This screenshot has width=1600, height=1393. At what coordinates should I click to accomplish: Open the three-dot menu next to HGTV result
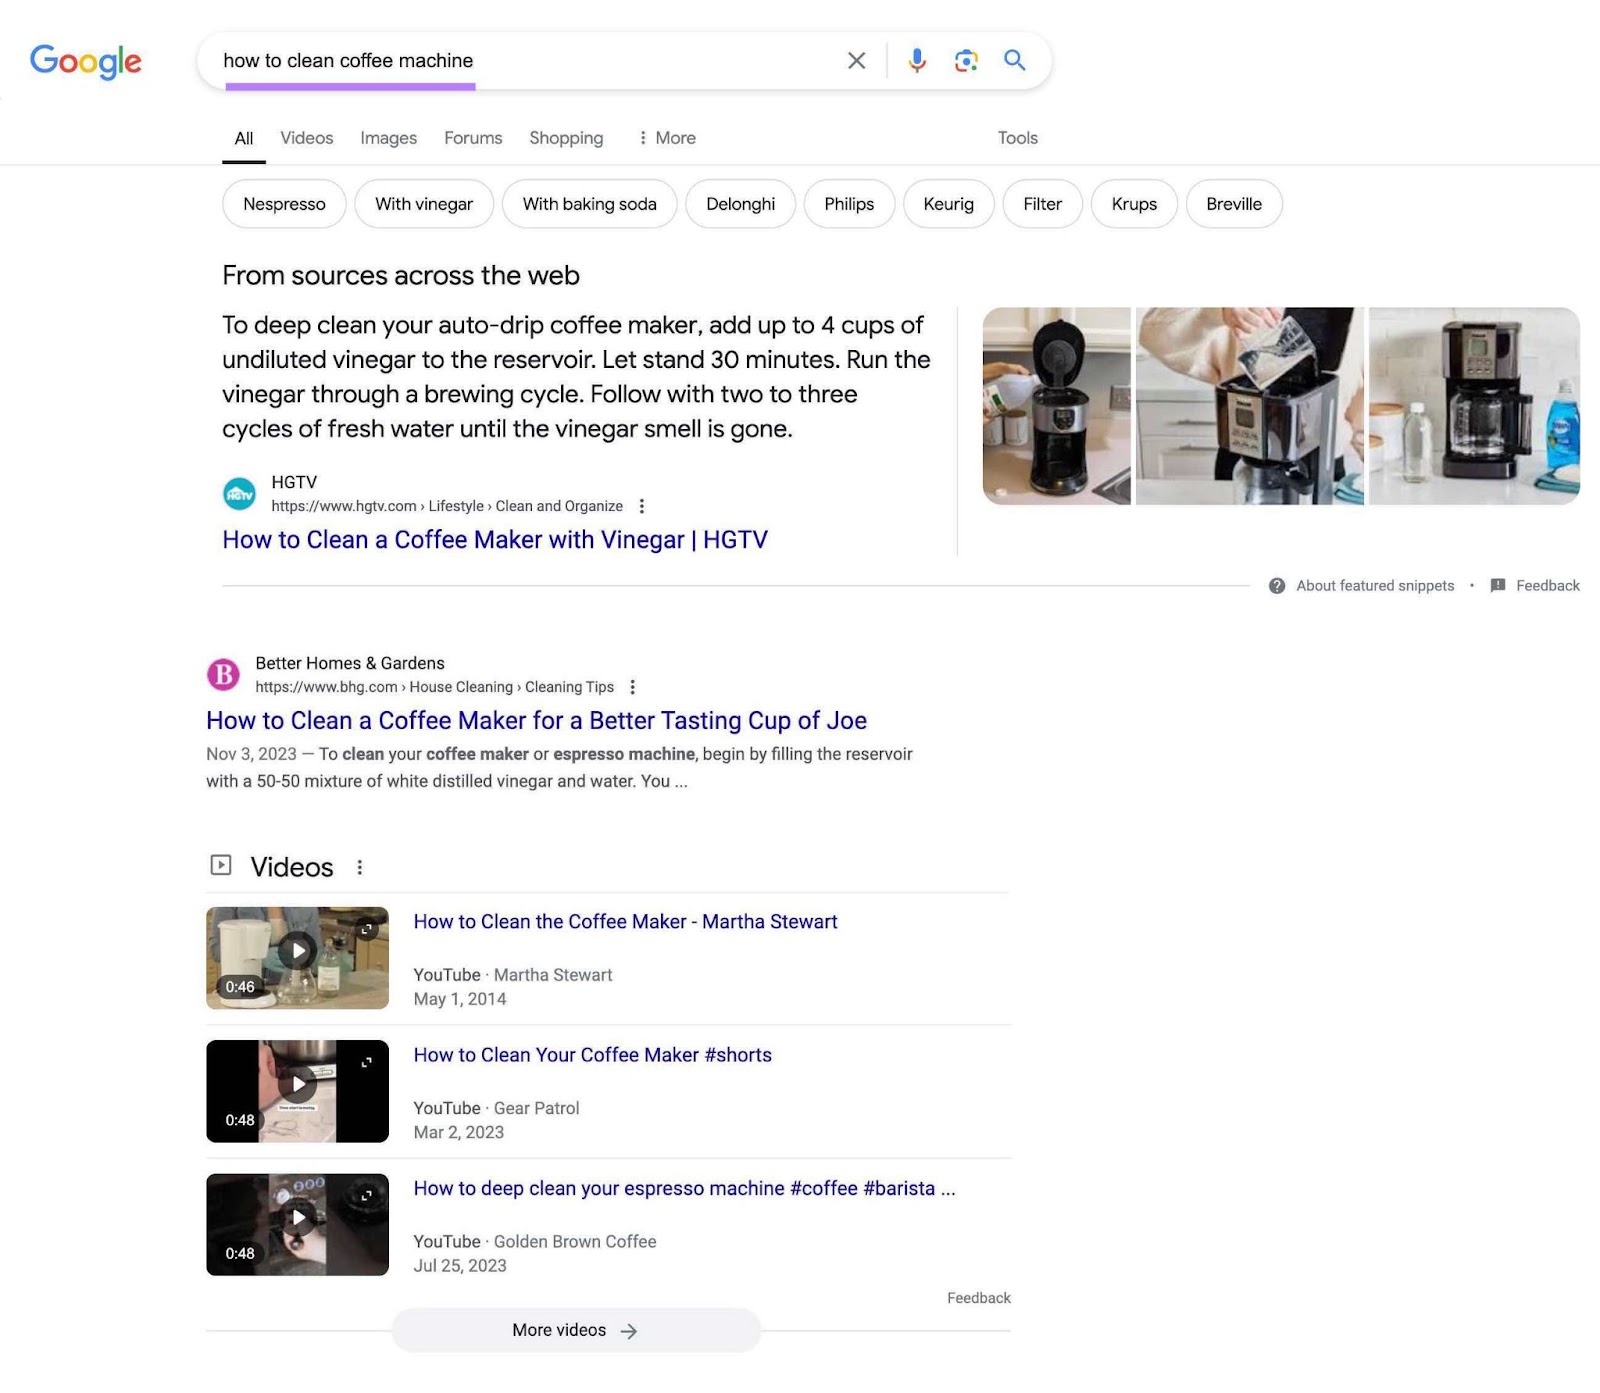coord(642,506)
